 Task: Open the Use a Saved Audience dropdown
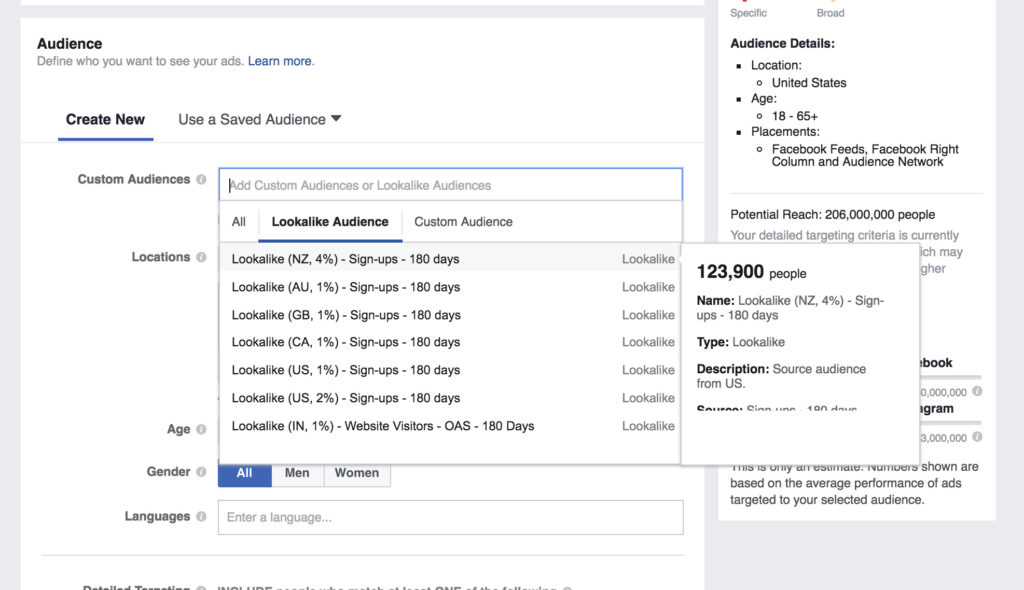pos(259,120)
